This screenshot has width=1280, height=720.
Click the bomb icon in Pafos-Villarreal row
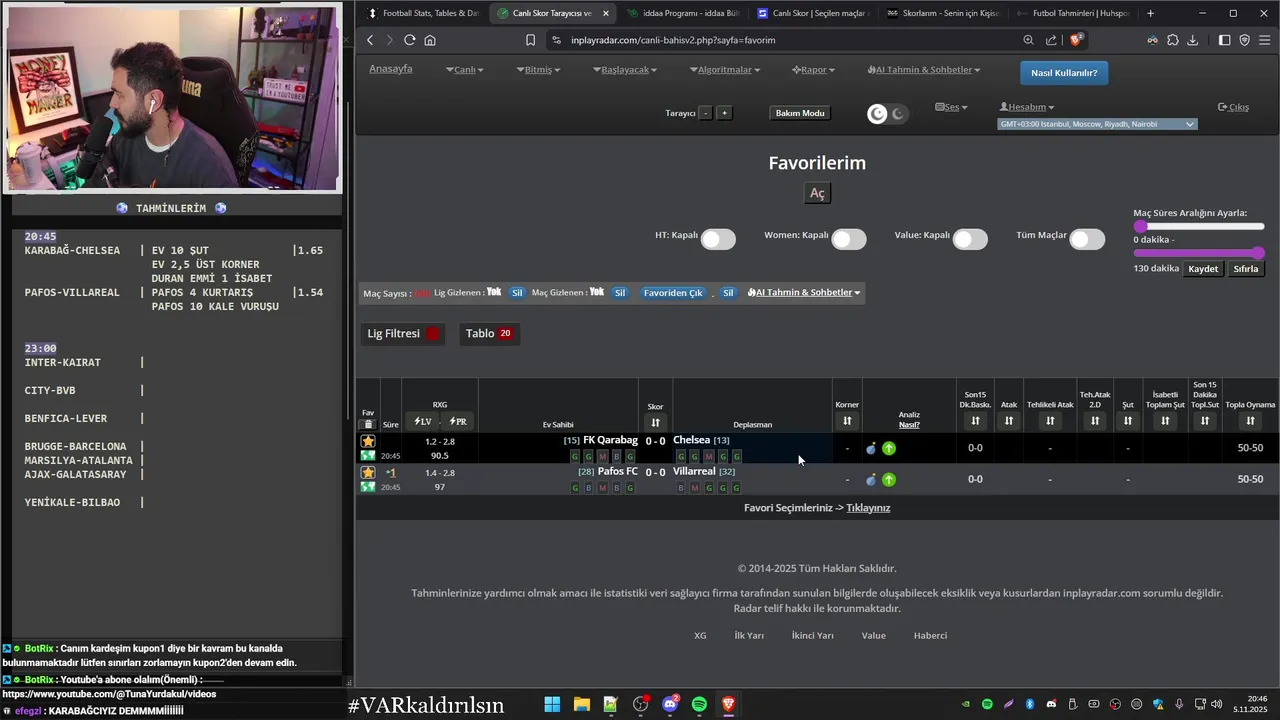pos(871,480)
